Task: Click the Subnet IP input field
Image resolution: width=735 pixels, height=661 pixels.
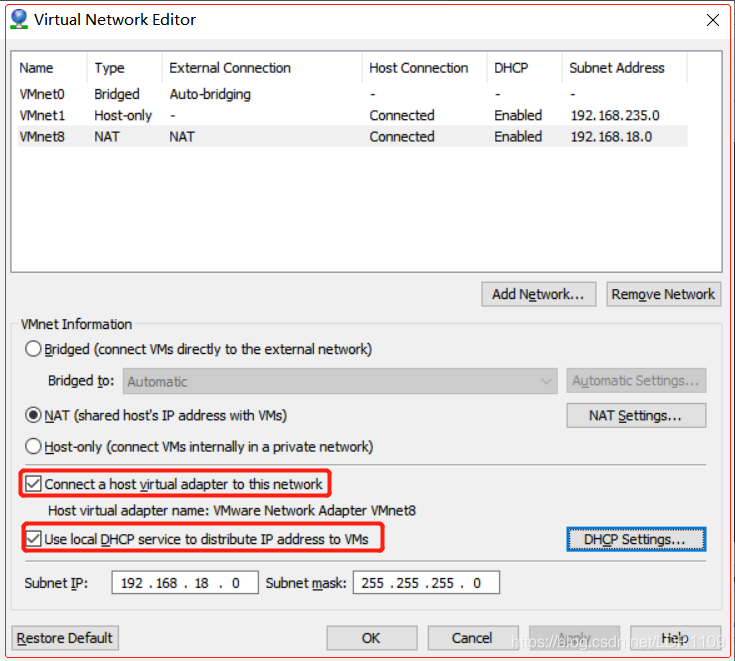Action: point(185,583)
